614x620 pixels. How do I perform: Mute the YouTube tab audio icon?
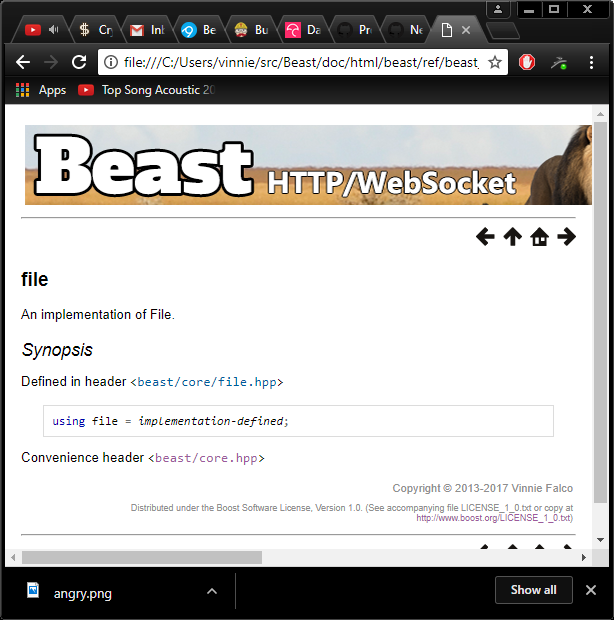point(54,30)
